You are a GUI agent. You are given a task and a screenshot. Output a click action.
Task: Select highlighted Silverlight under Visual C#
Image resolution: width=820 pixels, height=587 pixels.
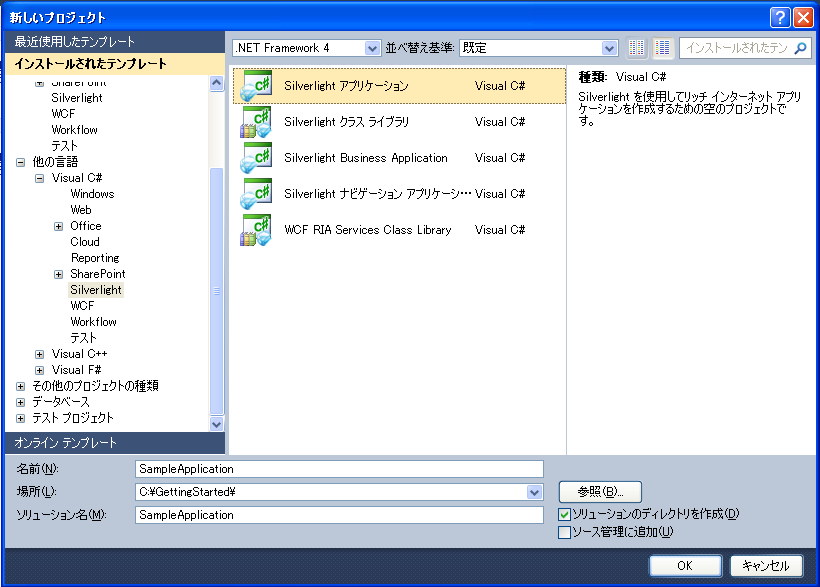96,290
